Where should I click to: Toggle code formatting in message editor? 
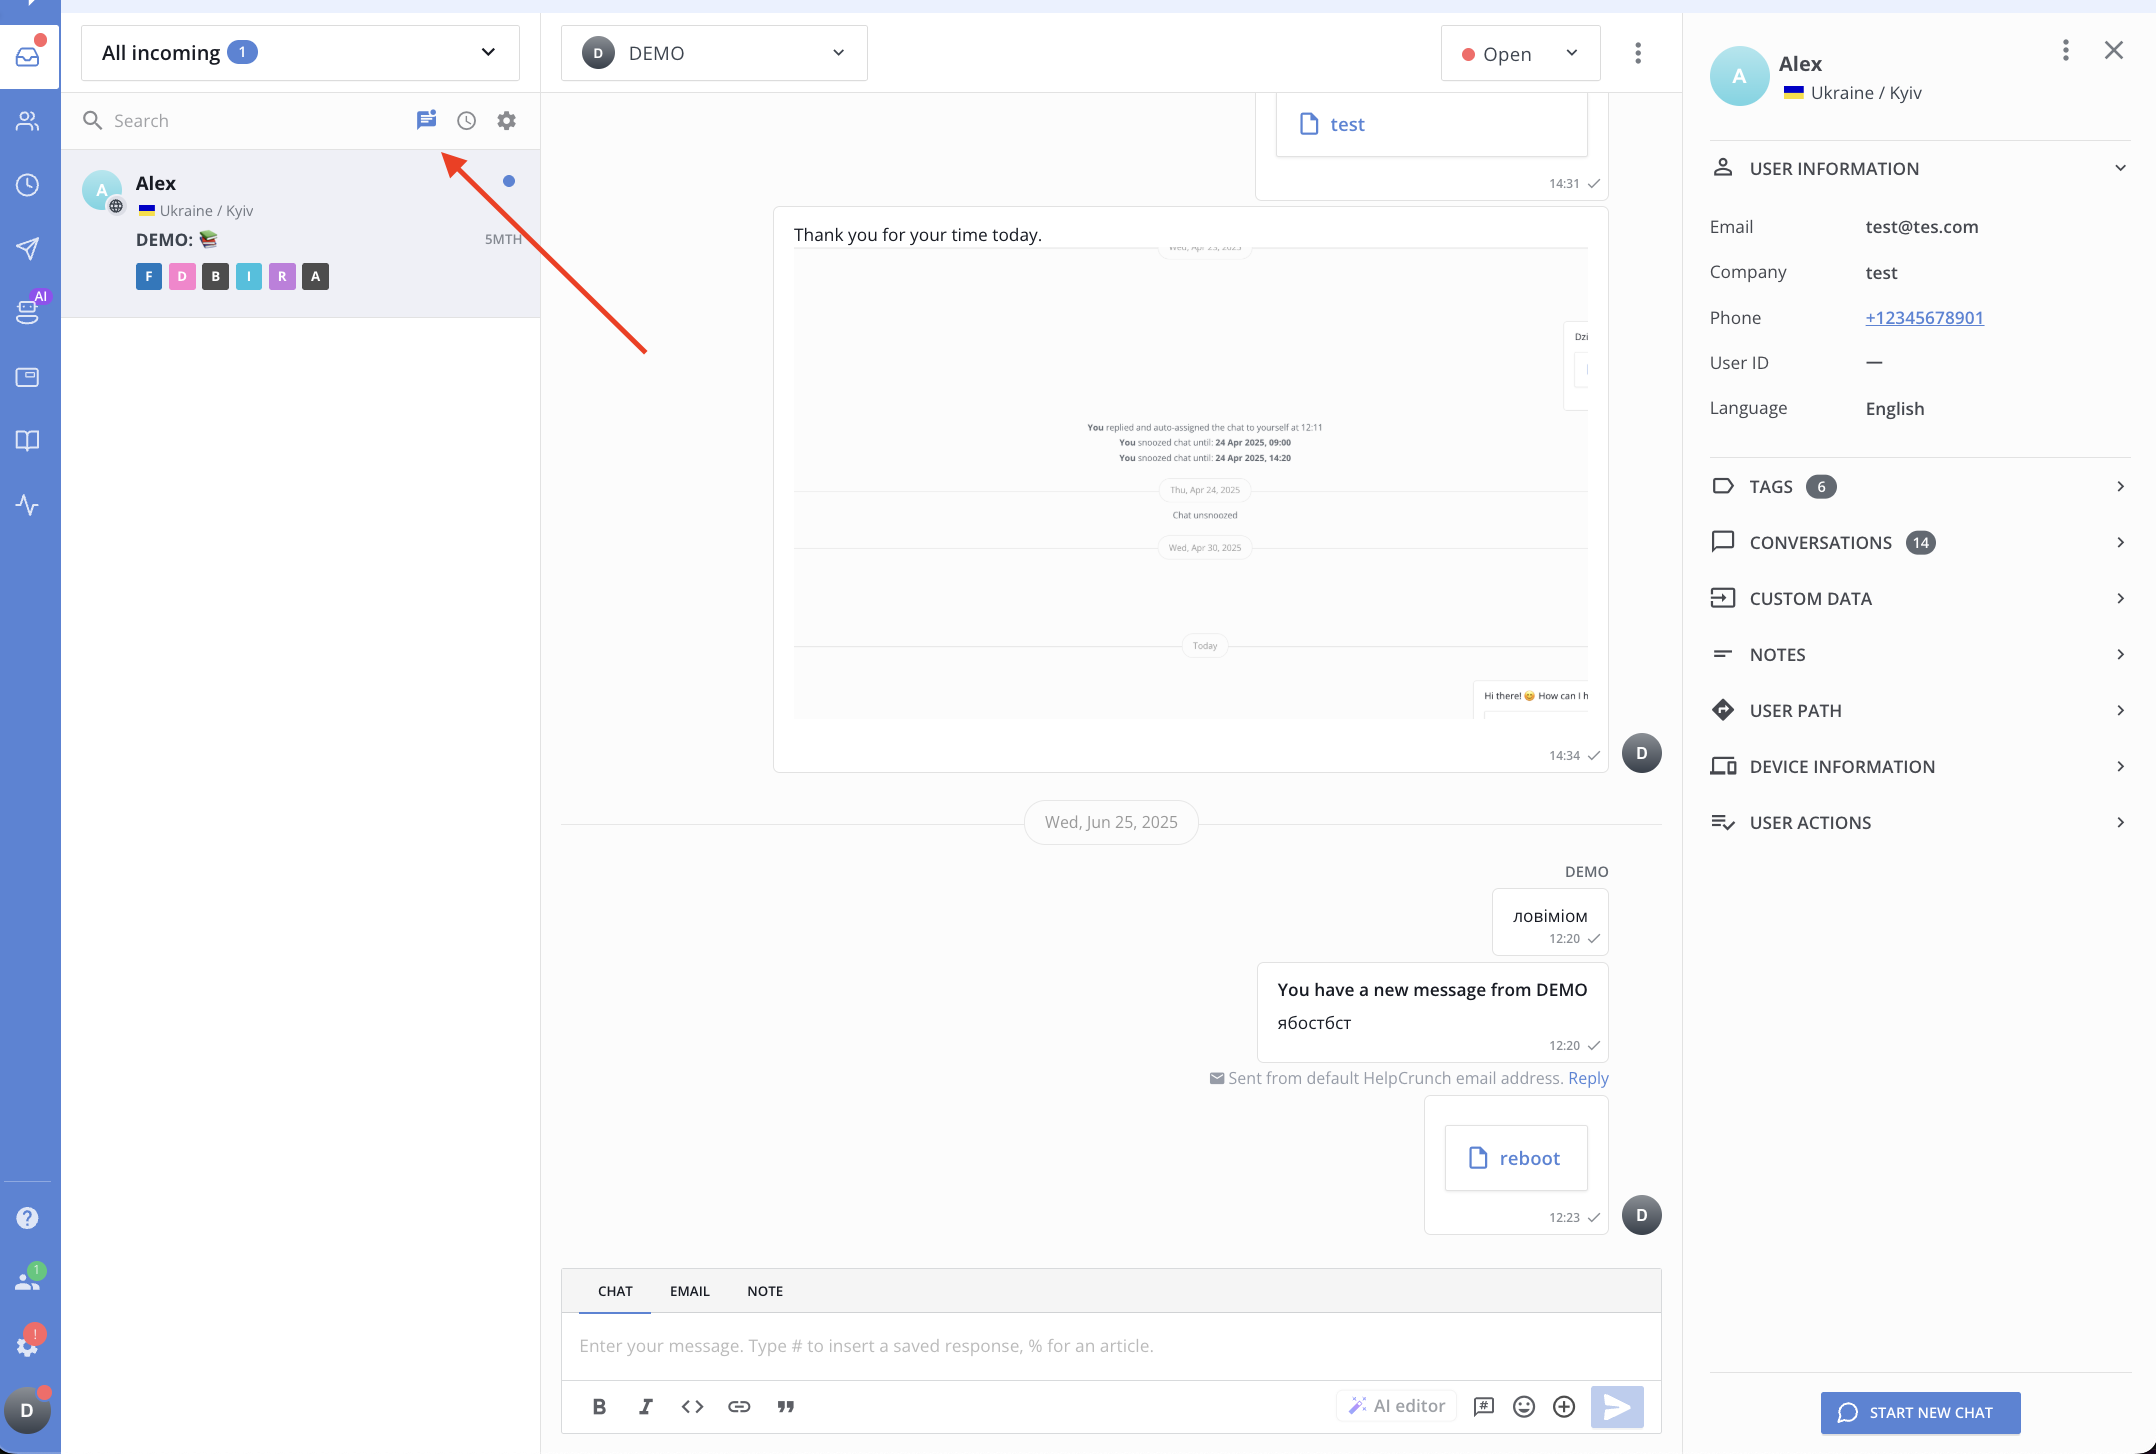tap(692, 1406)
